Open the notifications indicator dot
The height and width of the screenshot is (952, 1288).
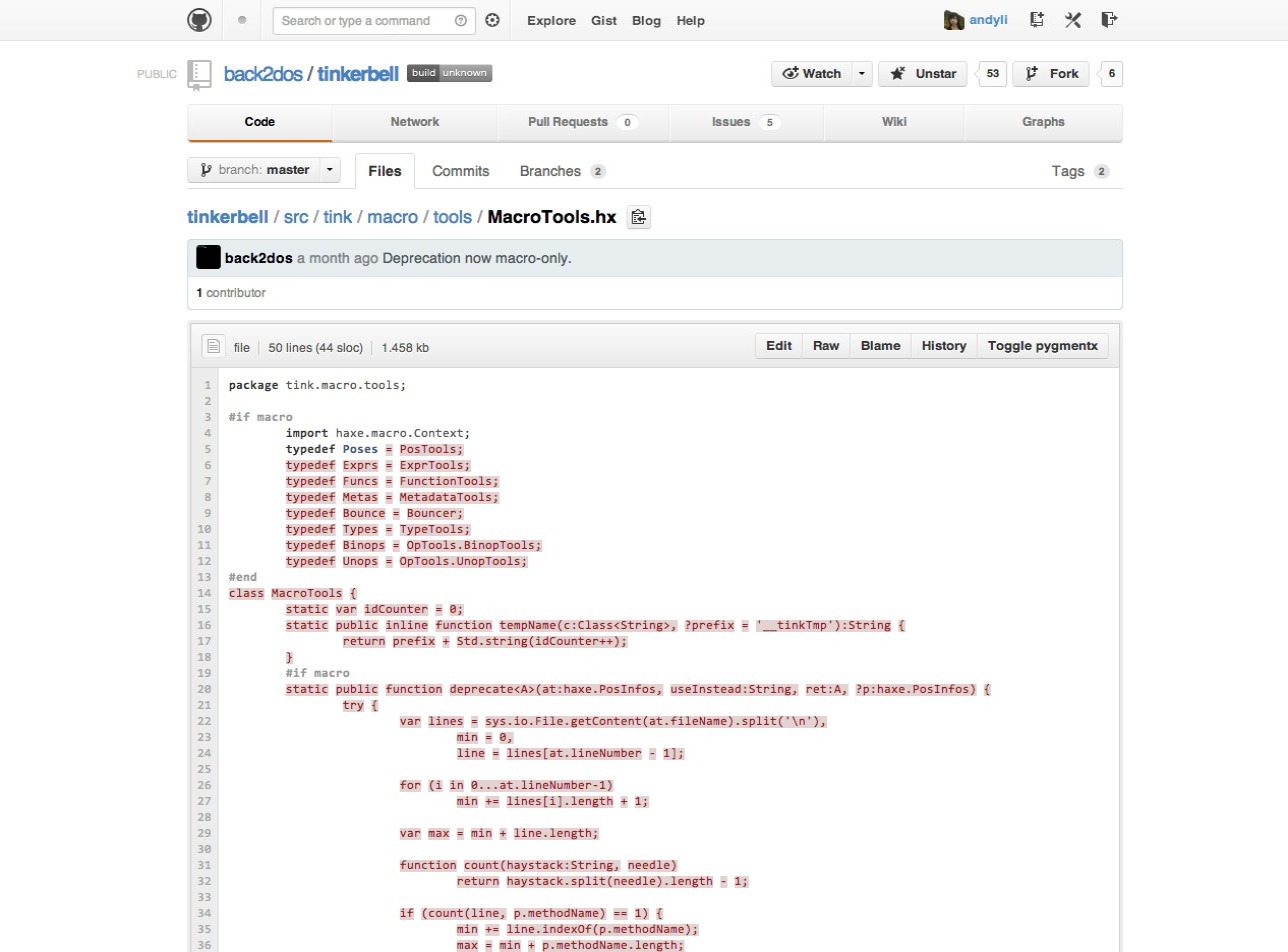pos(242,20)
